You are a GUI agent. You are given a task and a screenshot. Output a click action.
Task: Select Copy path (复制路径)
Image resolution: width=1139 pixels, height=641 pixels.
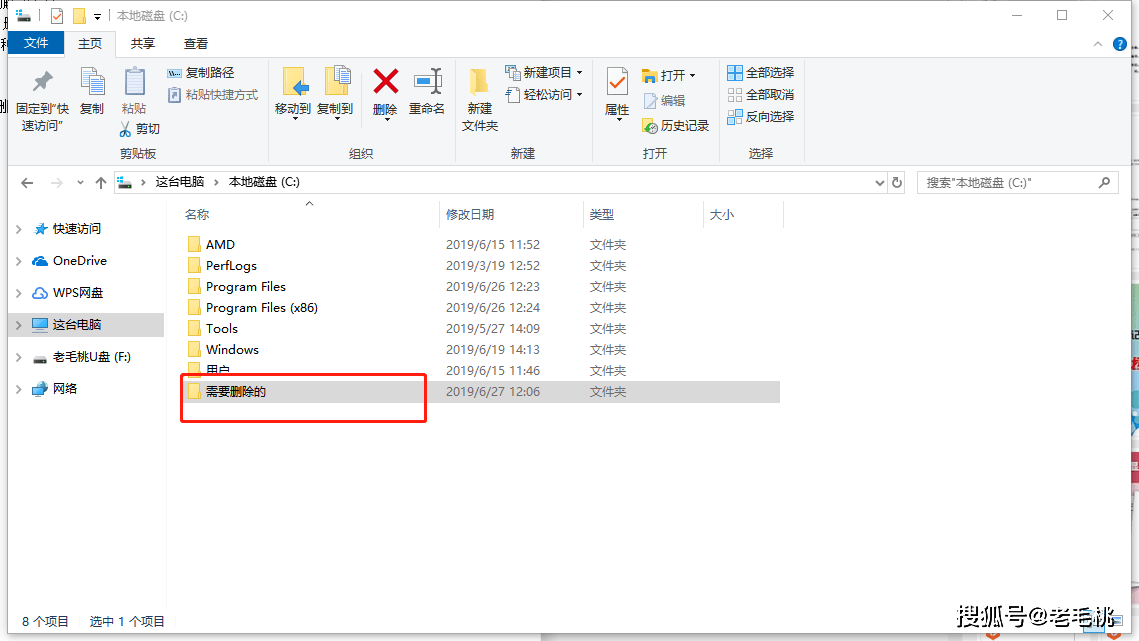(201, 73)
